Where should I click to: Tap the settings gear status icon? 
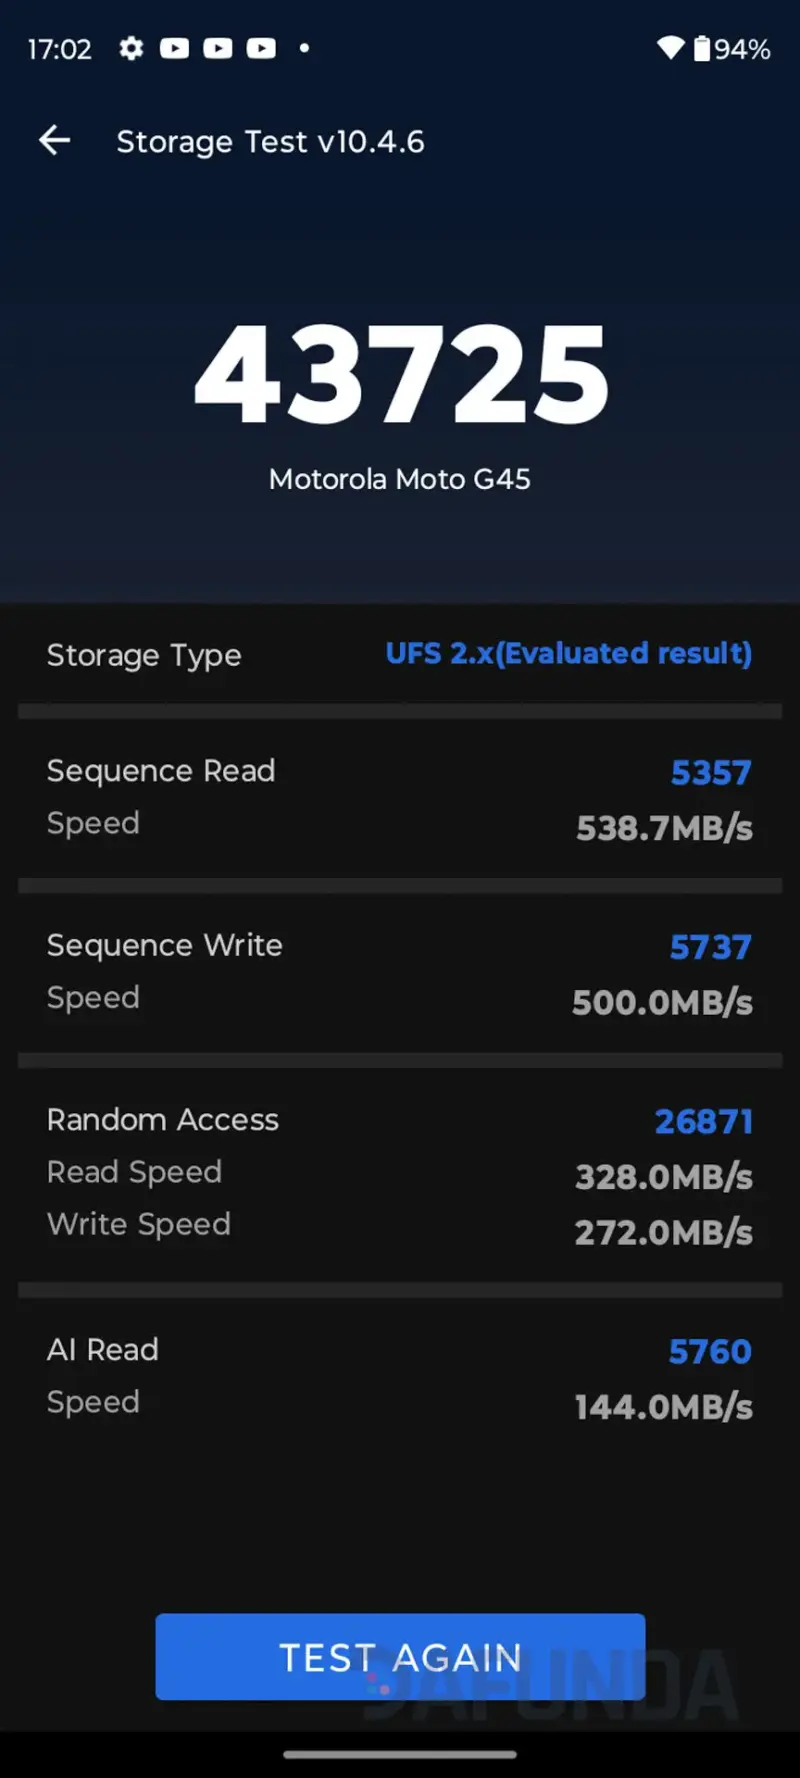(x=131, y=48)
